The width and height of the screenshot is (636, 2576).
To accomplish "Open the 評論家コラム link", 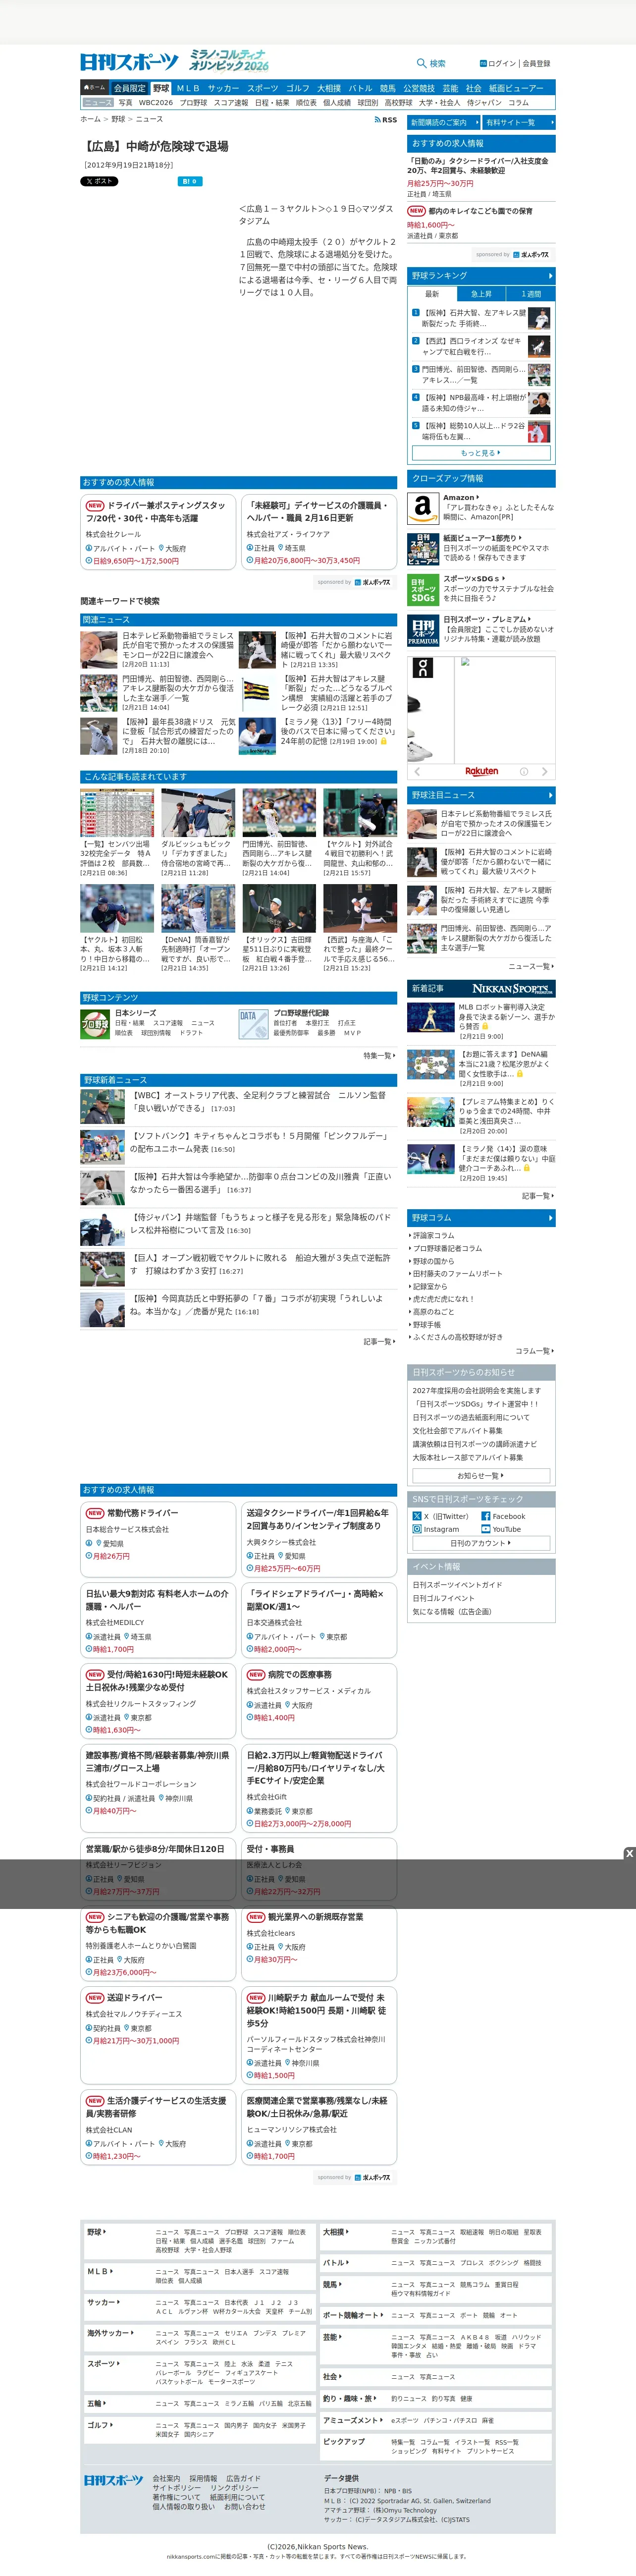I will click(433, 1235).
